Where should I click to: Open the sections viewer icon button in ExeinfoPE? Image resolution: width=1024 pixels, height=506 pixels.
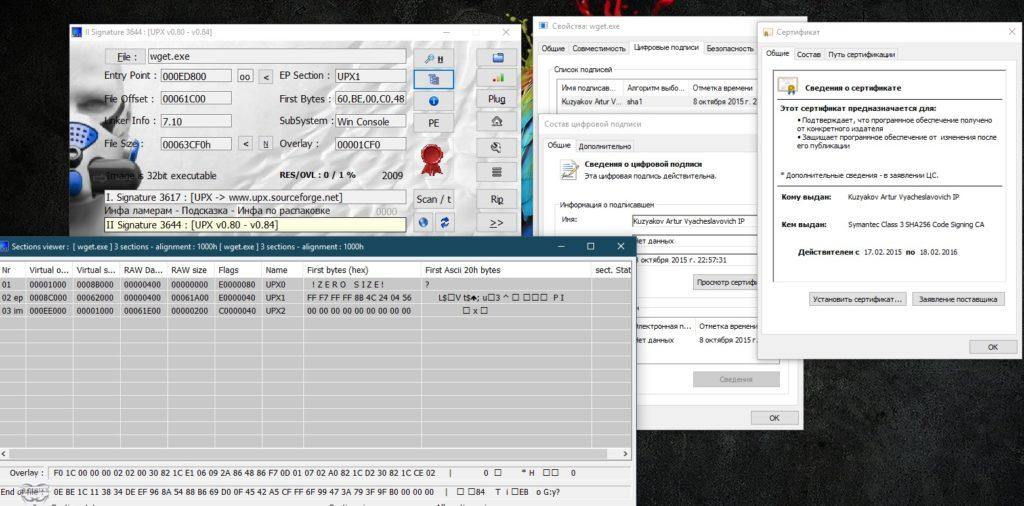point(434,79)
